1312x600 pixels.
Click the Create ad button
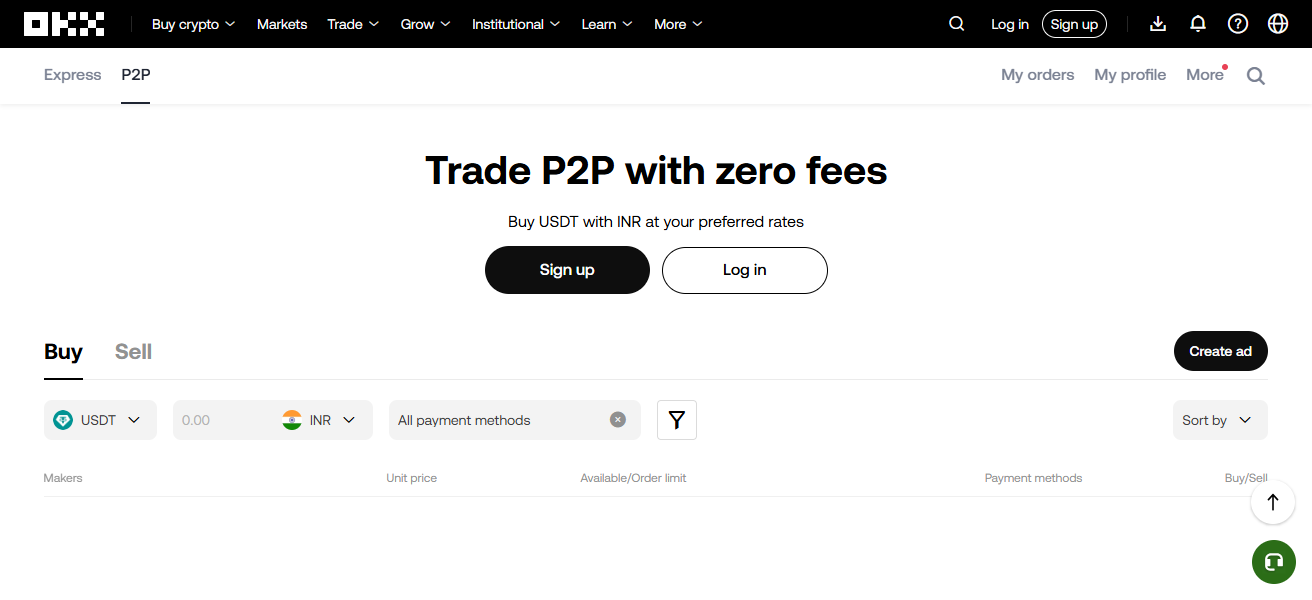[x=1220, y=351]
